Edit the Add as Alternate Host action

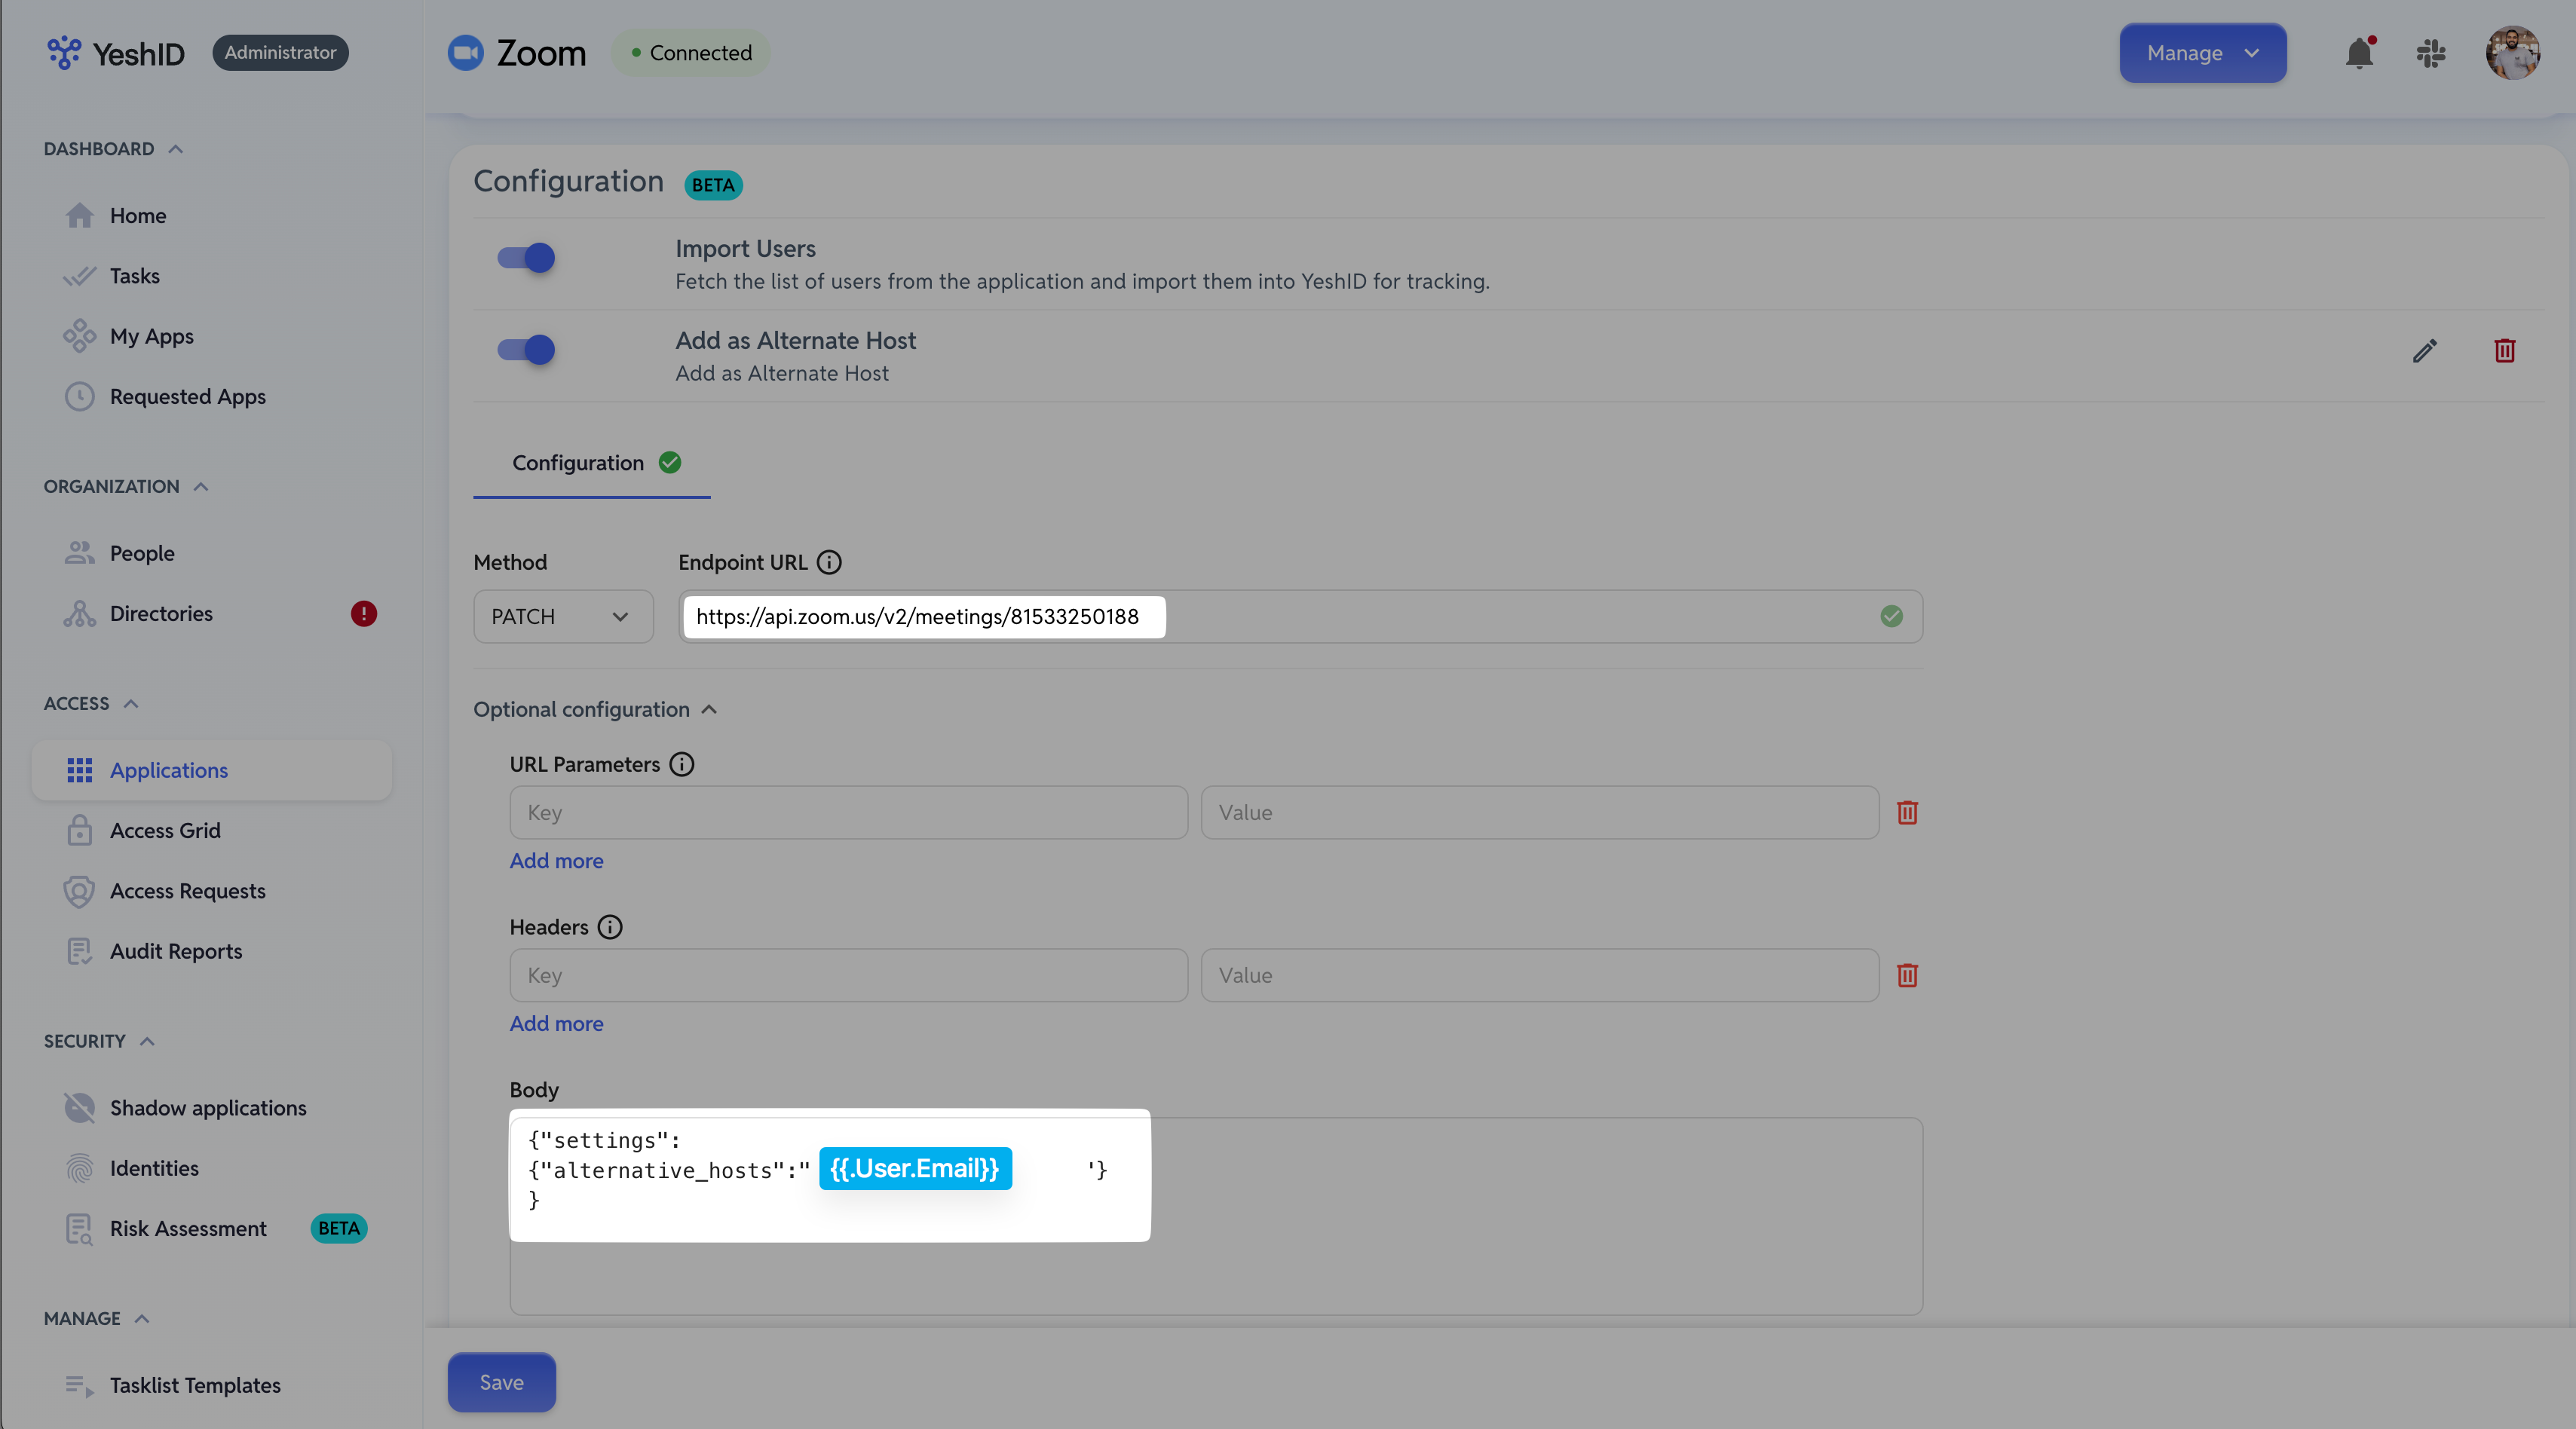click(x=2424, y=351)
